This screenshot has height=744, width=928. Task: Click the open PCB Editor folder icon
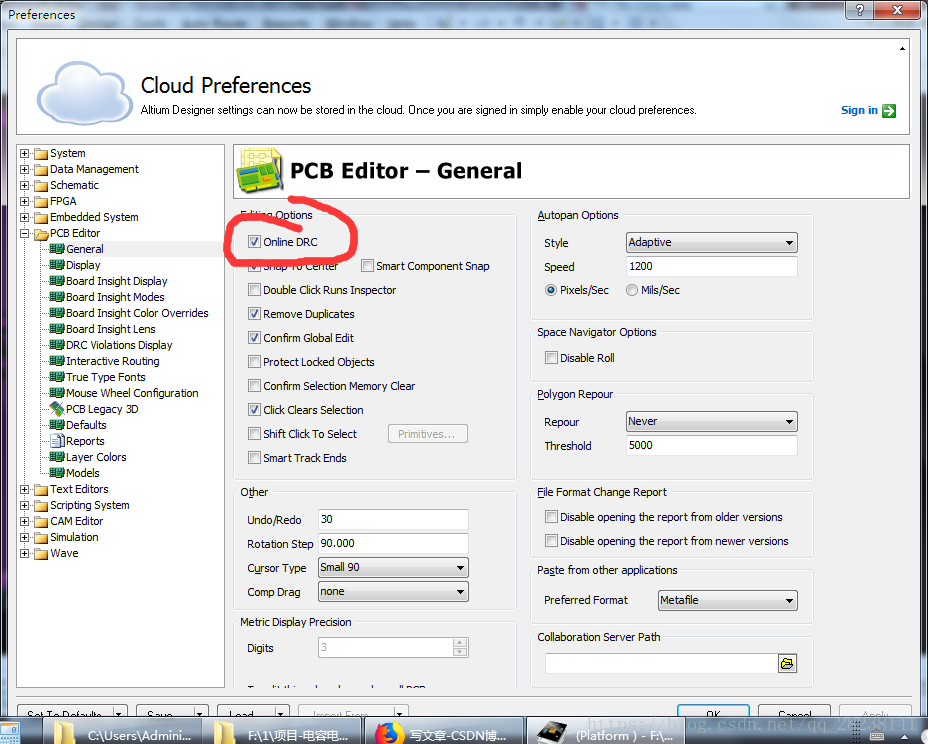pyautogui.click(x=41, y=233)
